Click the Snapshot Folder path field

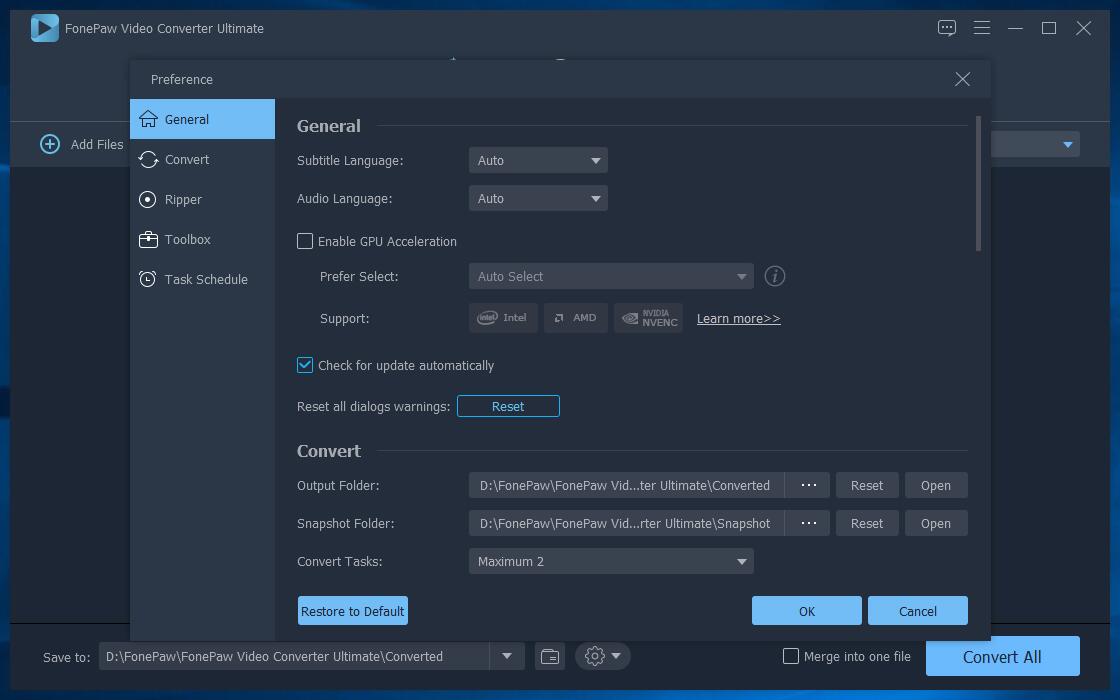tap(626, 523)
